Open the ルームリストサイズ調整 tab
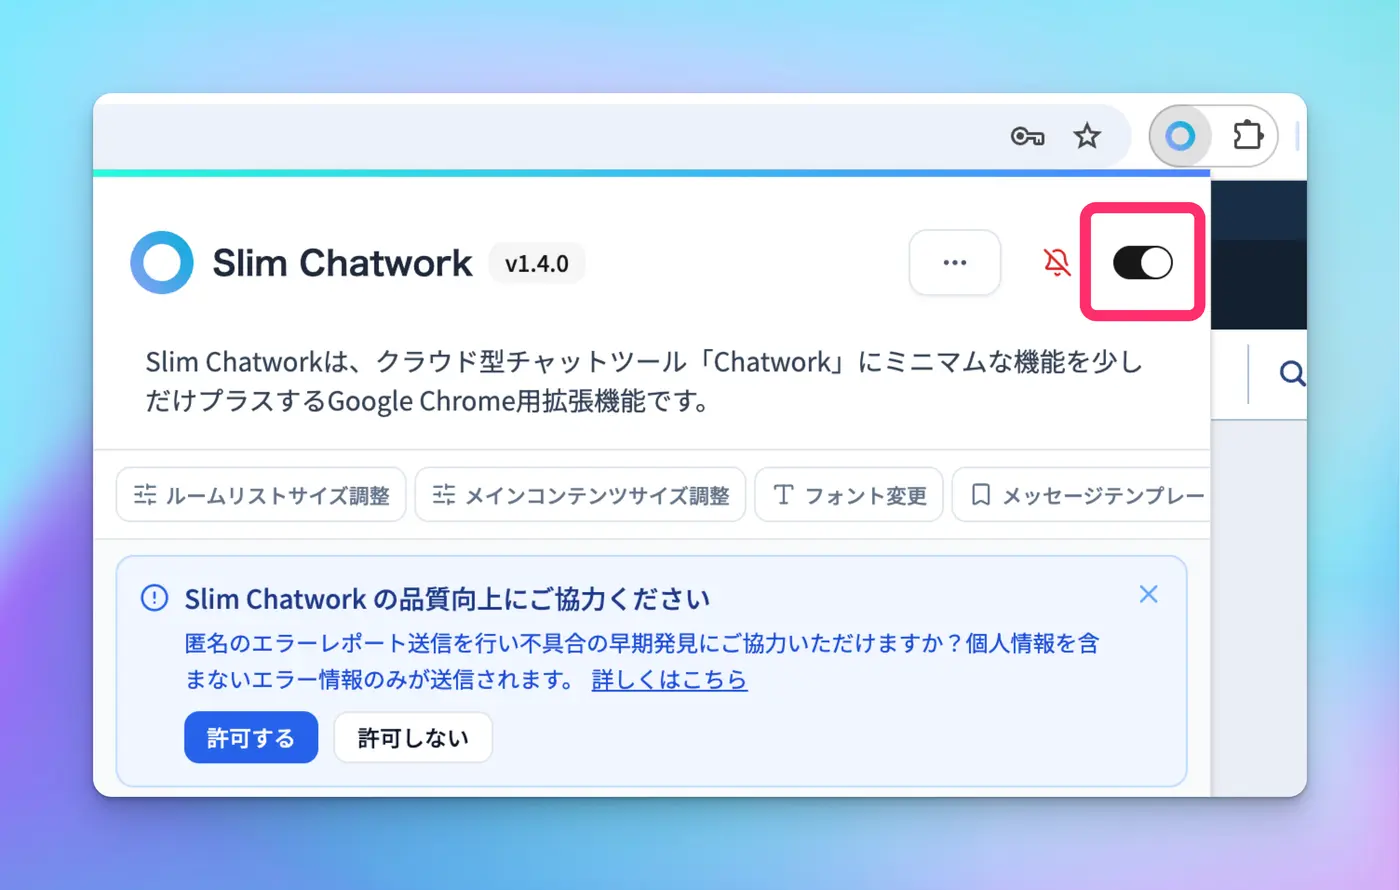Screen dimensions: 1400x890 click(261, 495)
